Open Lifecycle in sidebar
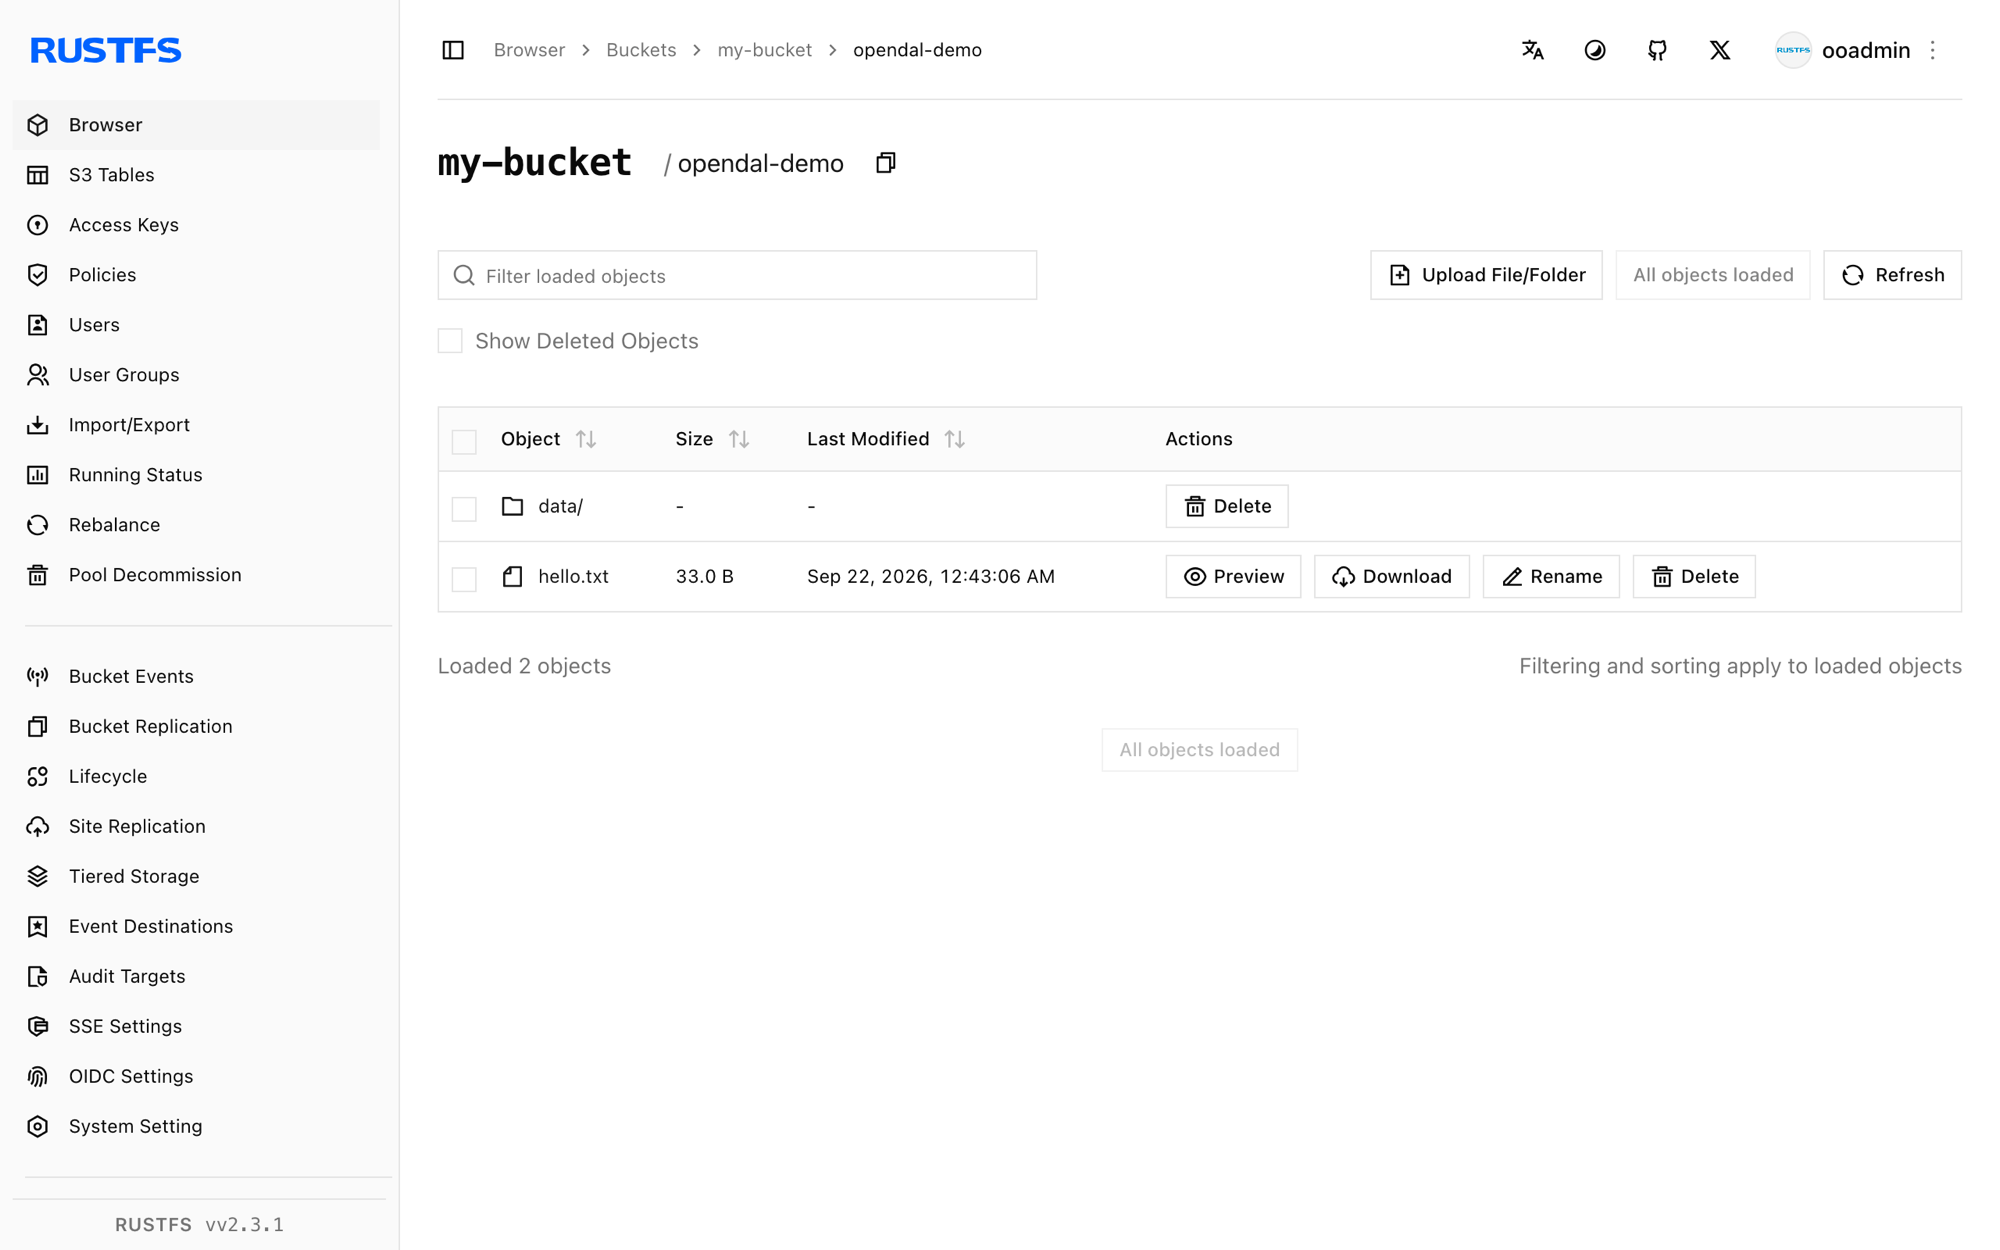2000x1250 pixels. (x=196, y=776)
